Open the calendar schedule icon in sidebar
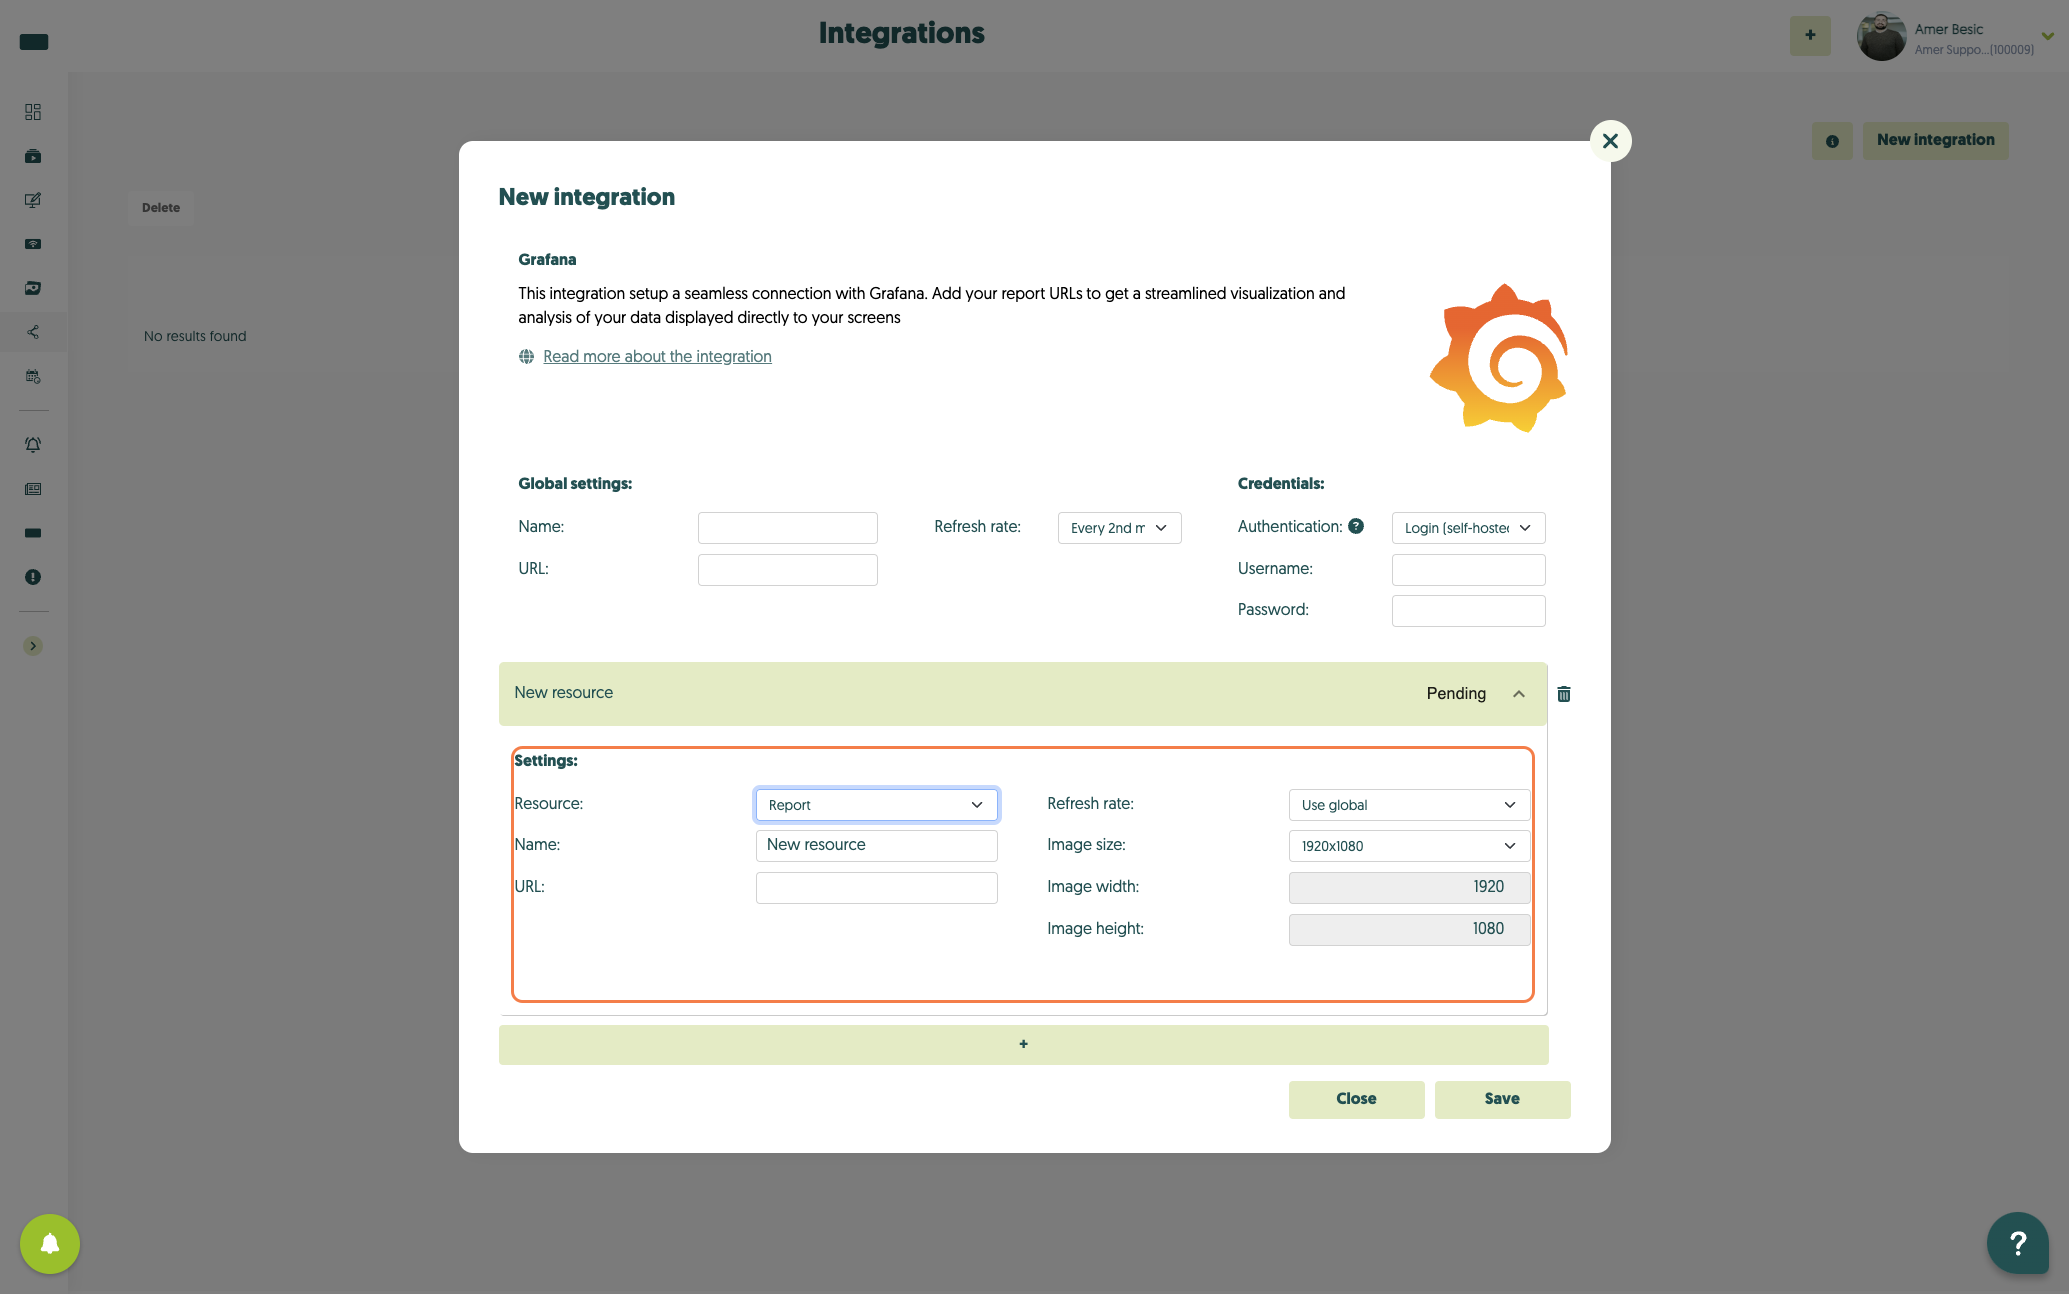This screenshot has height=1294, width=2069. click(x=33, y=377)
